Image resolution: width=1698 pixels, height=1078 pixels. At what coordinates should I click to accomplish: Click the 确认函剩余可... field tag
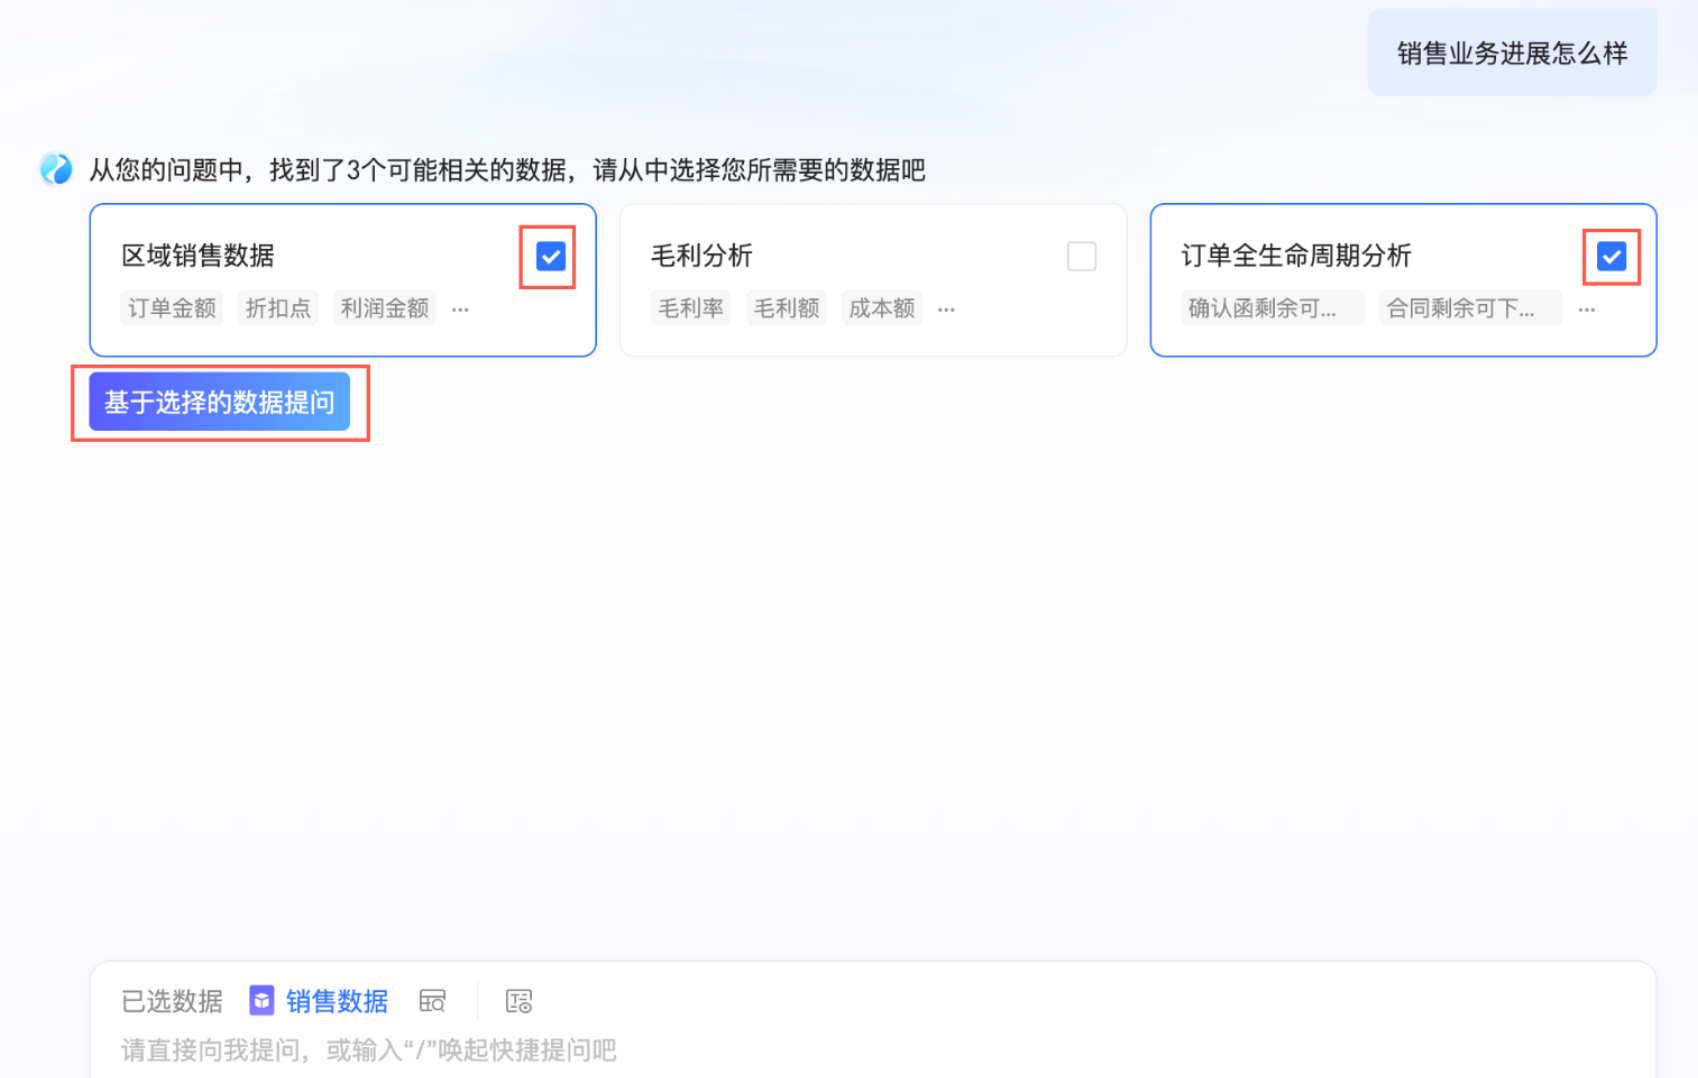pos(1272,308)
